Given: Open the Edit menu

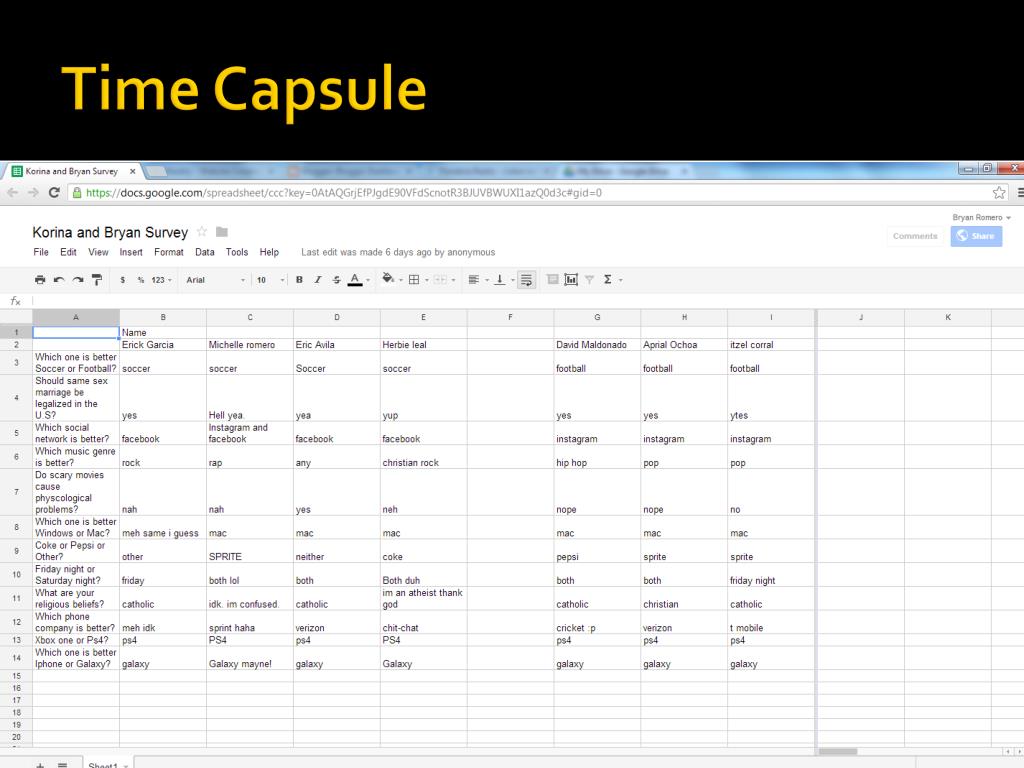Looking at the screenshot, I should coord(68,252).
